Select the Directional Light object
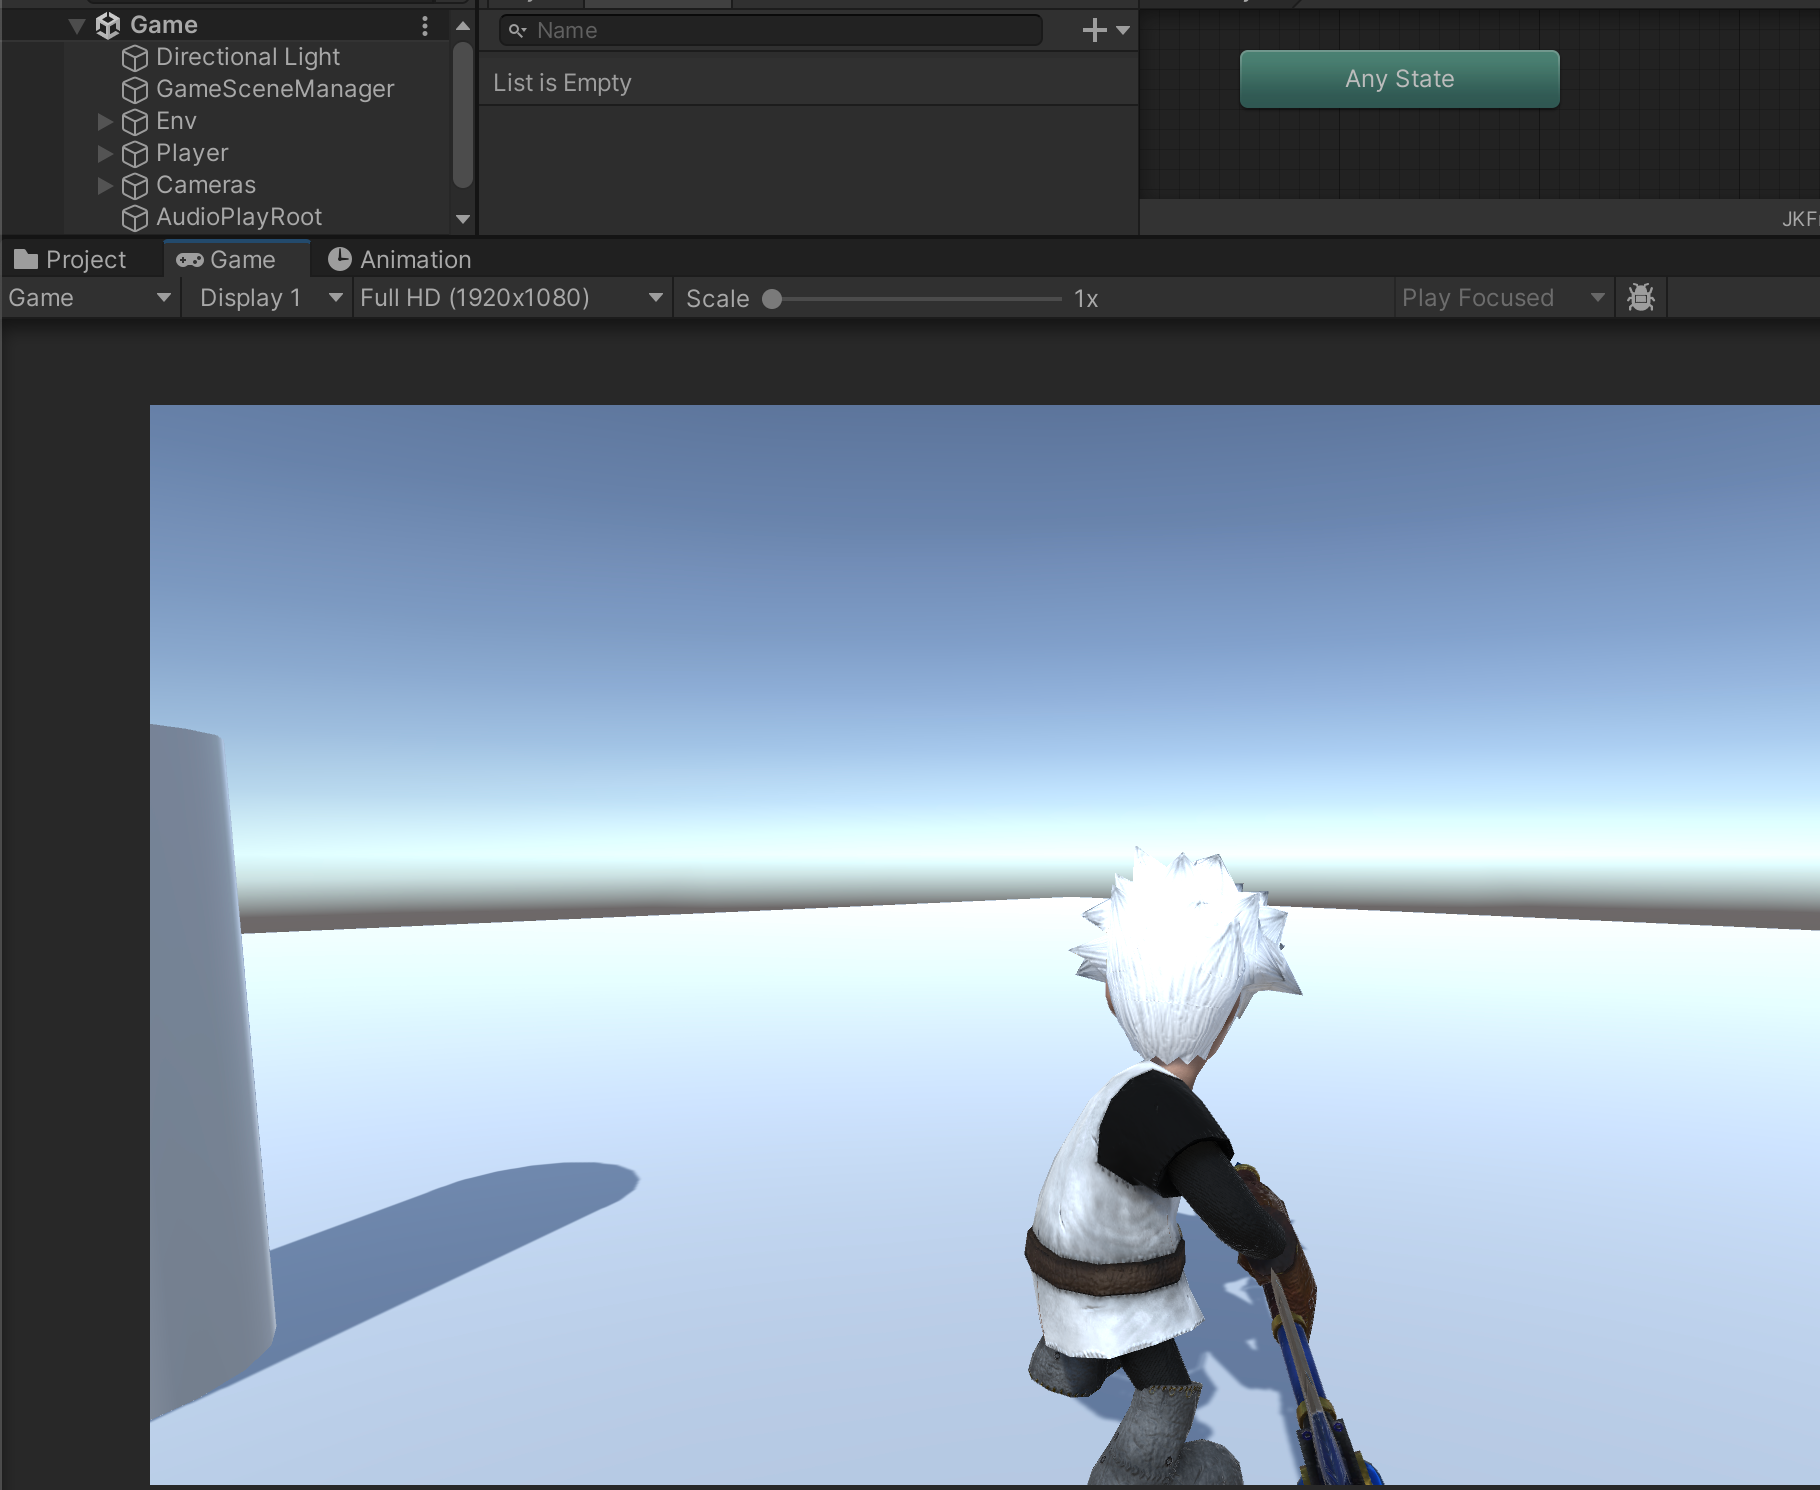The width and height of the screenshot is (1820, 1490). point(247,57)
